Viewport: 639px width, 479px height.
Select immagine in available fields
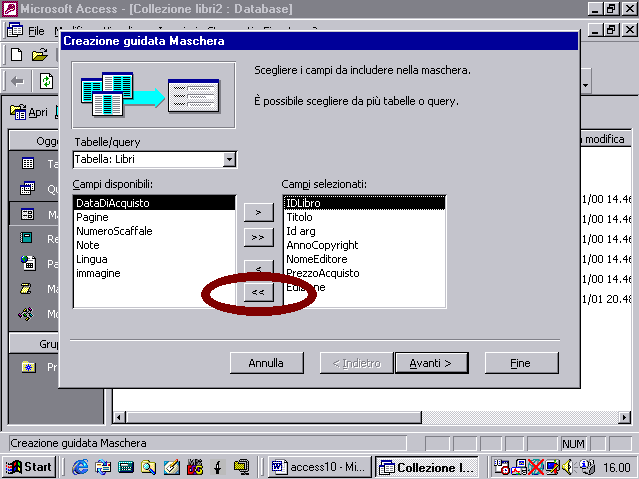coord(154,273)
